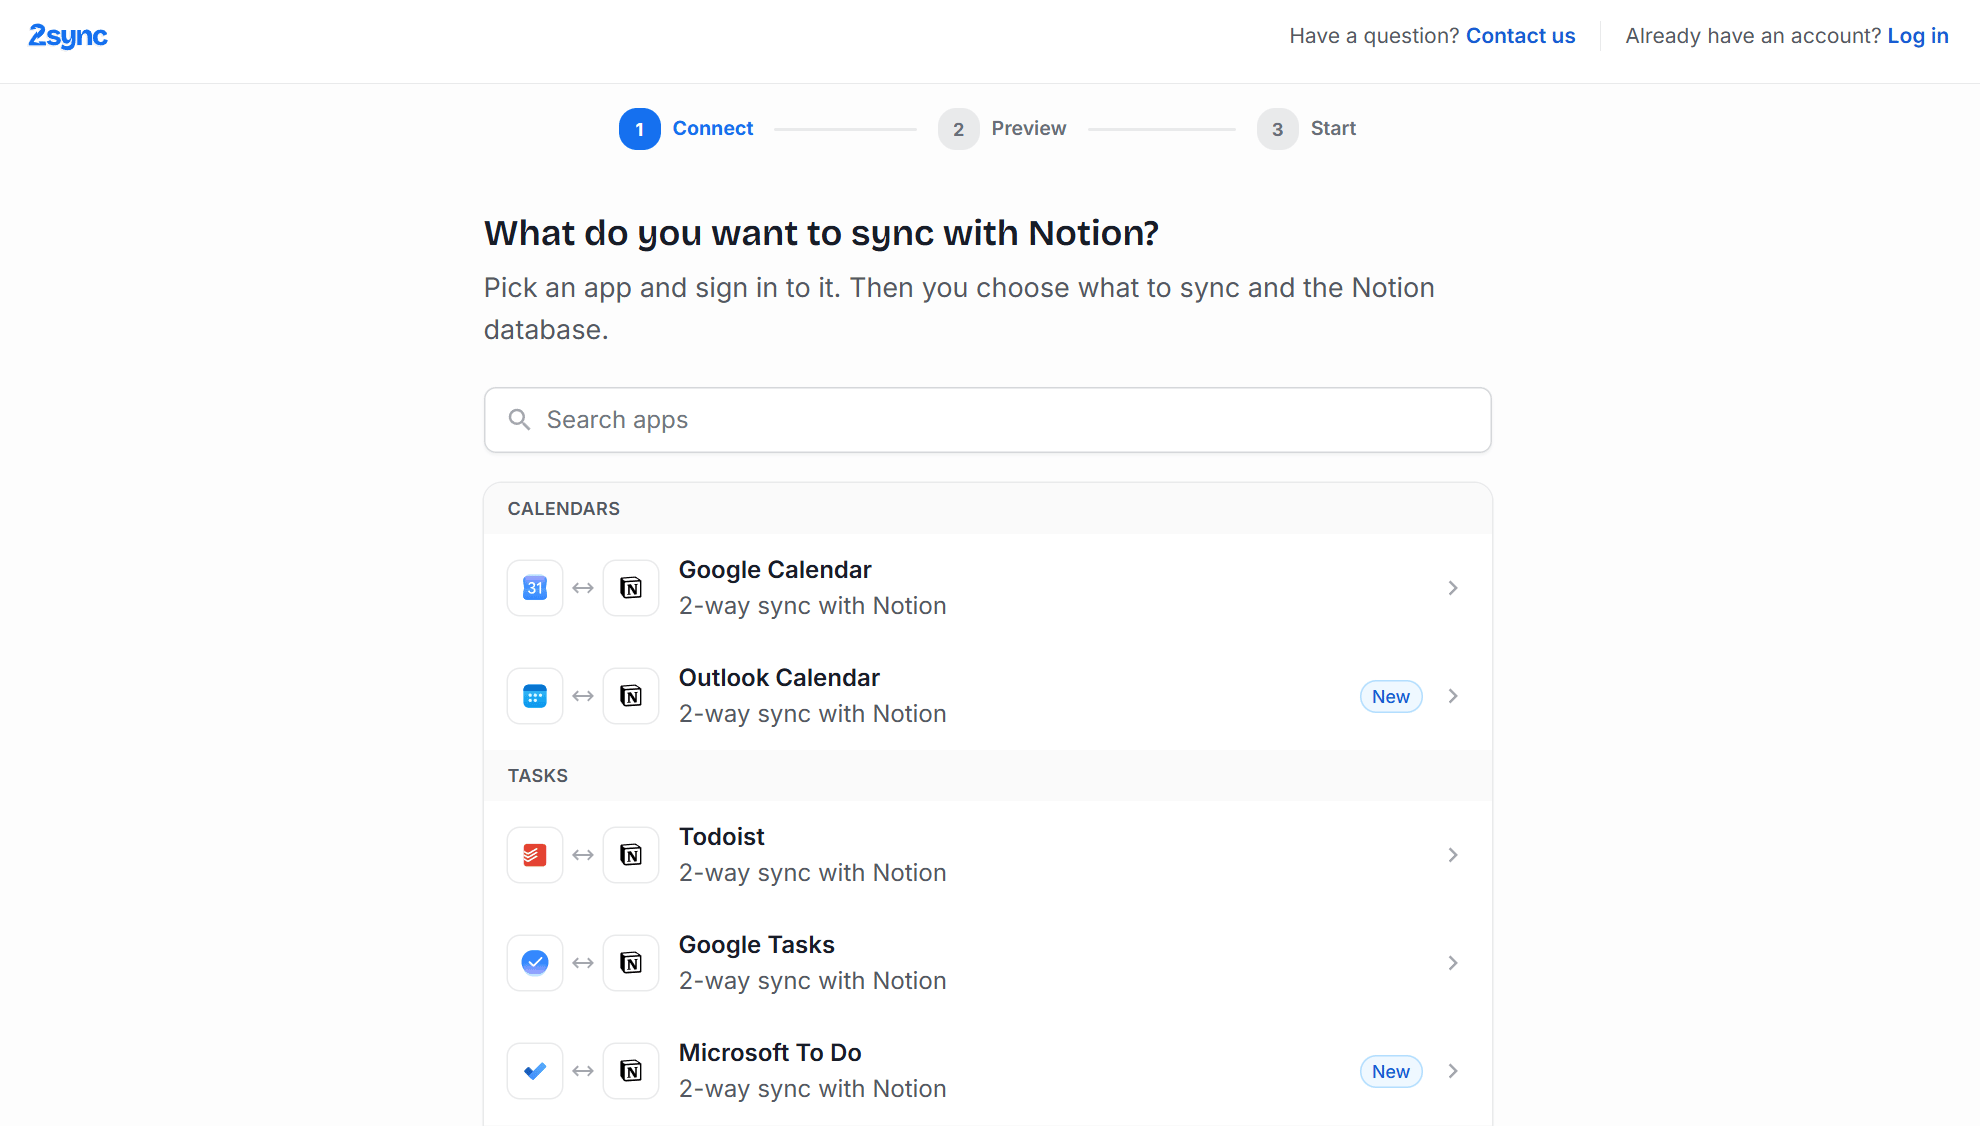
Task: Open the Log in link
Action: click(1917, 36)
